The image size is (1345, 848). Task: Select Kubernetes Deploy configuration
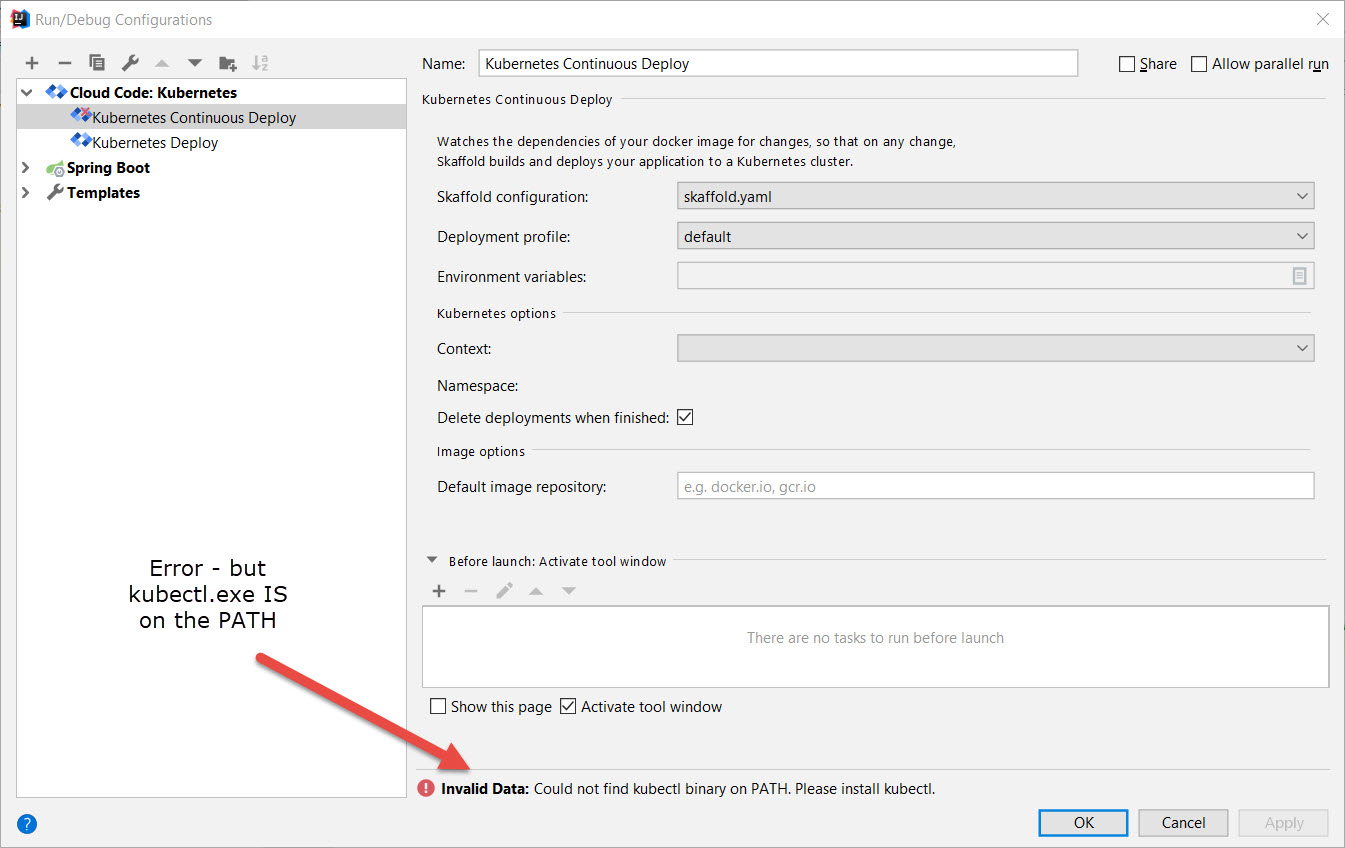211,142
